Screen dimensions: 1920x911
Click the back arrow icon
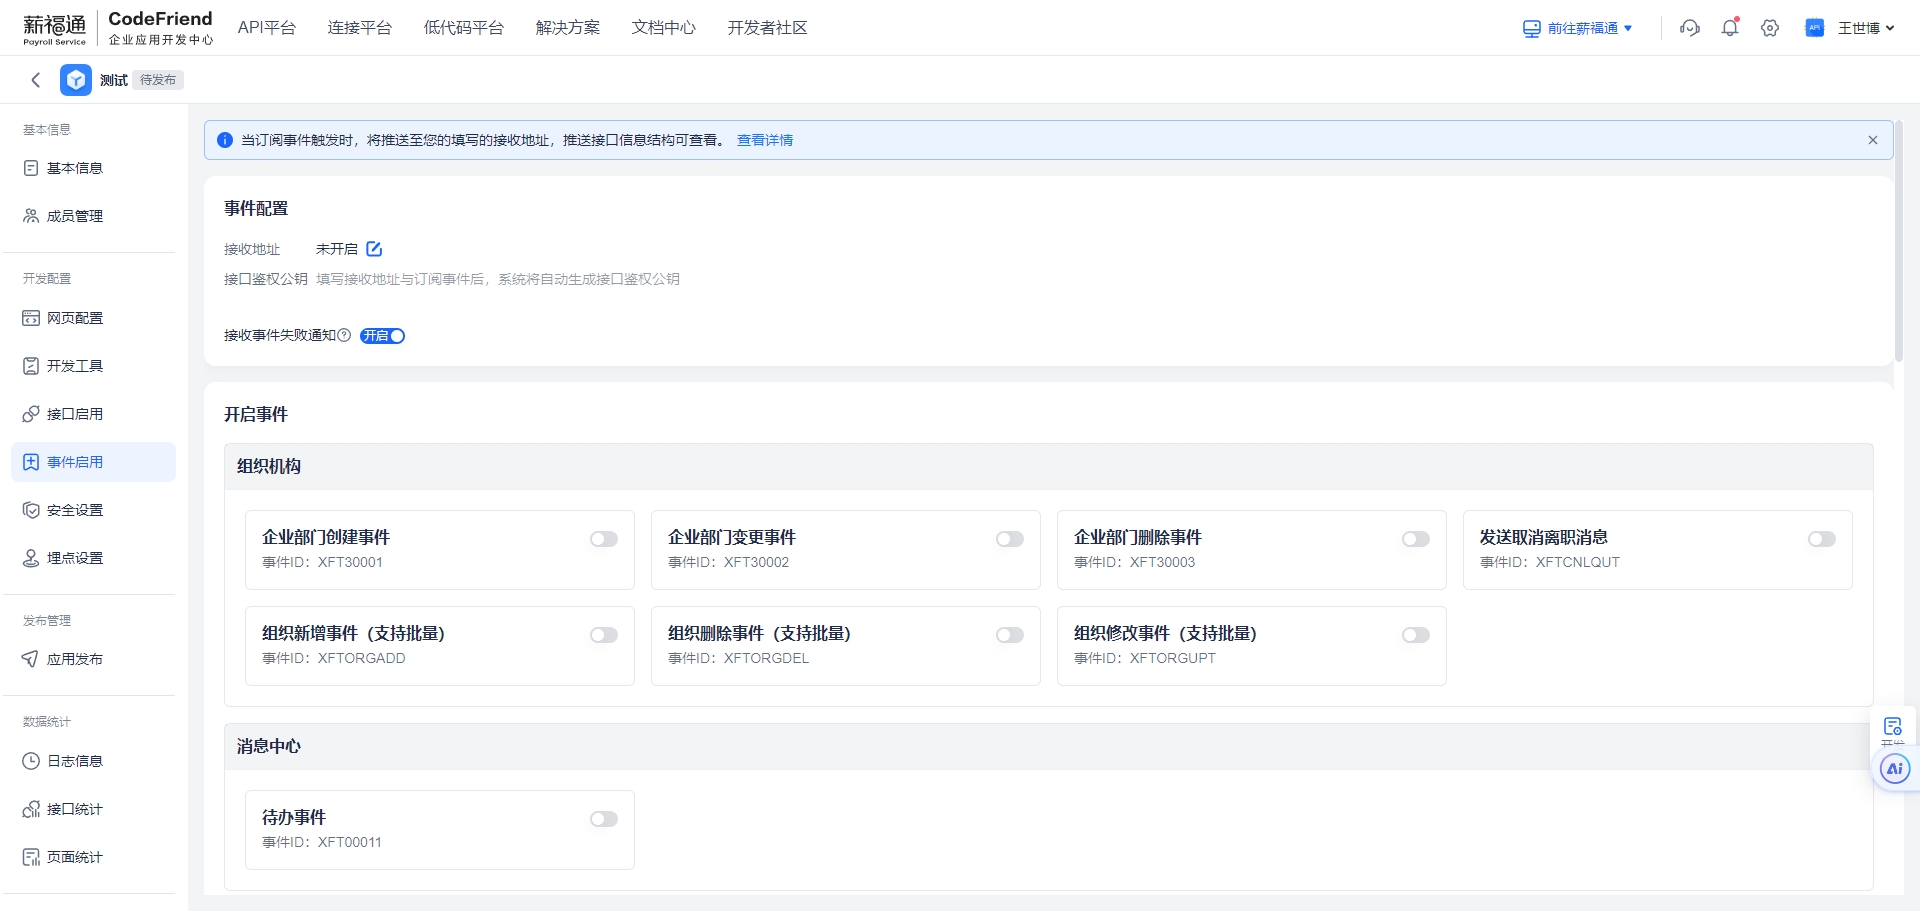point(36,80)
